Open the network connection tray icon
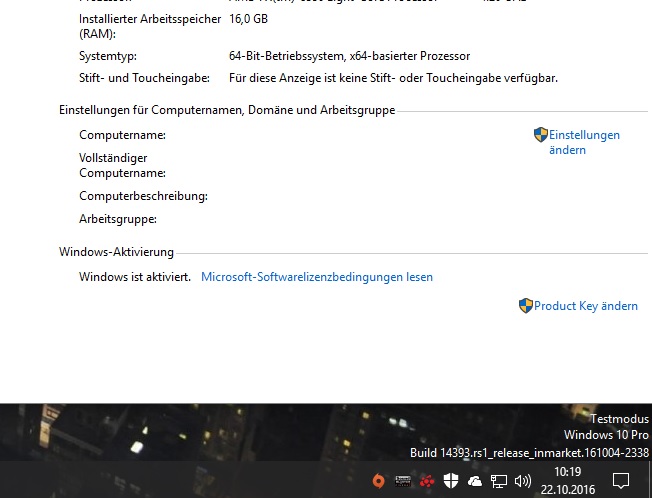The height and width of the screenshot is (498, 652). pyautogui.click(x=499, y=481)
